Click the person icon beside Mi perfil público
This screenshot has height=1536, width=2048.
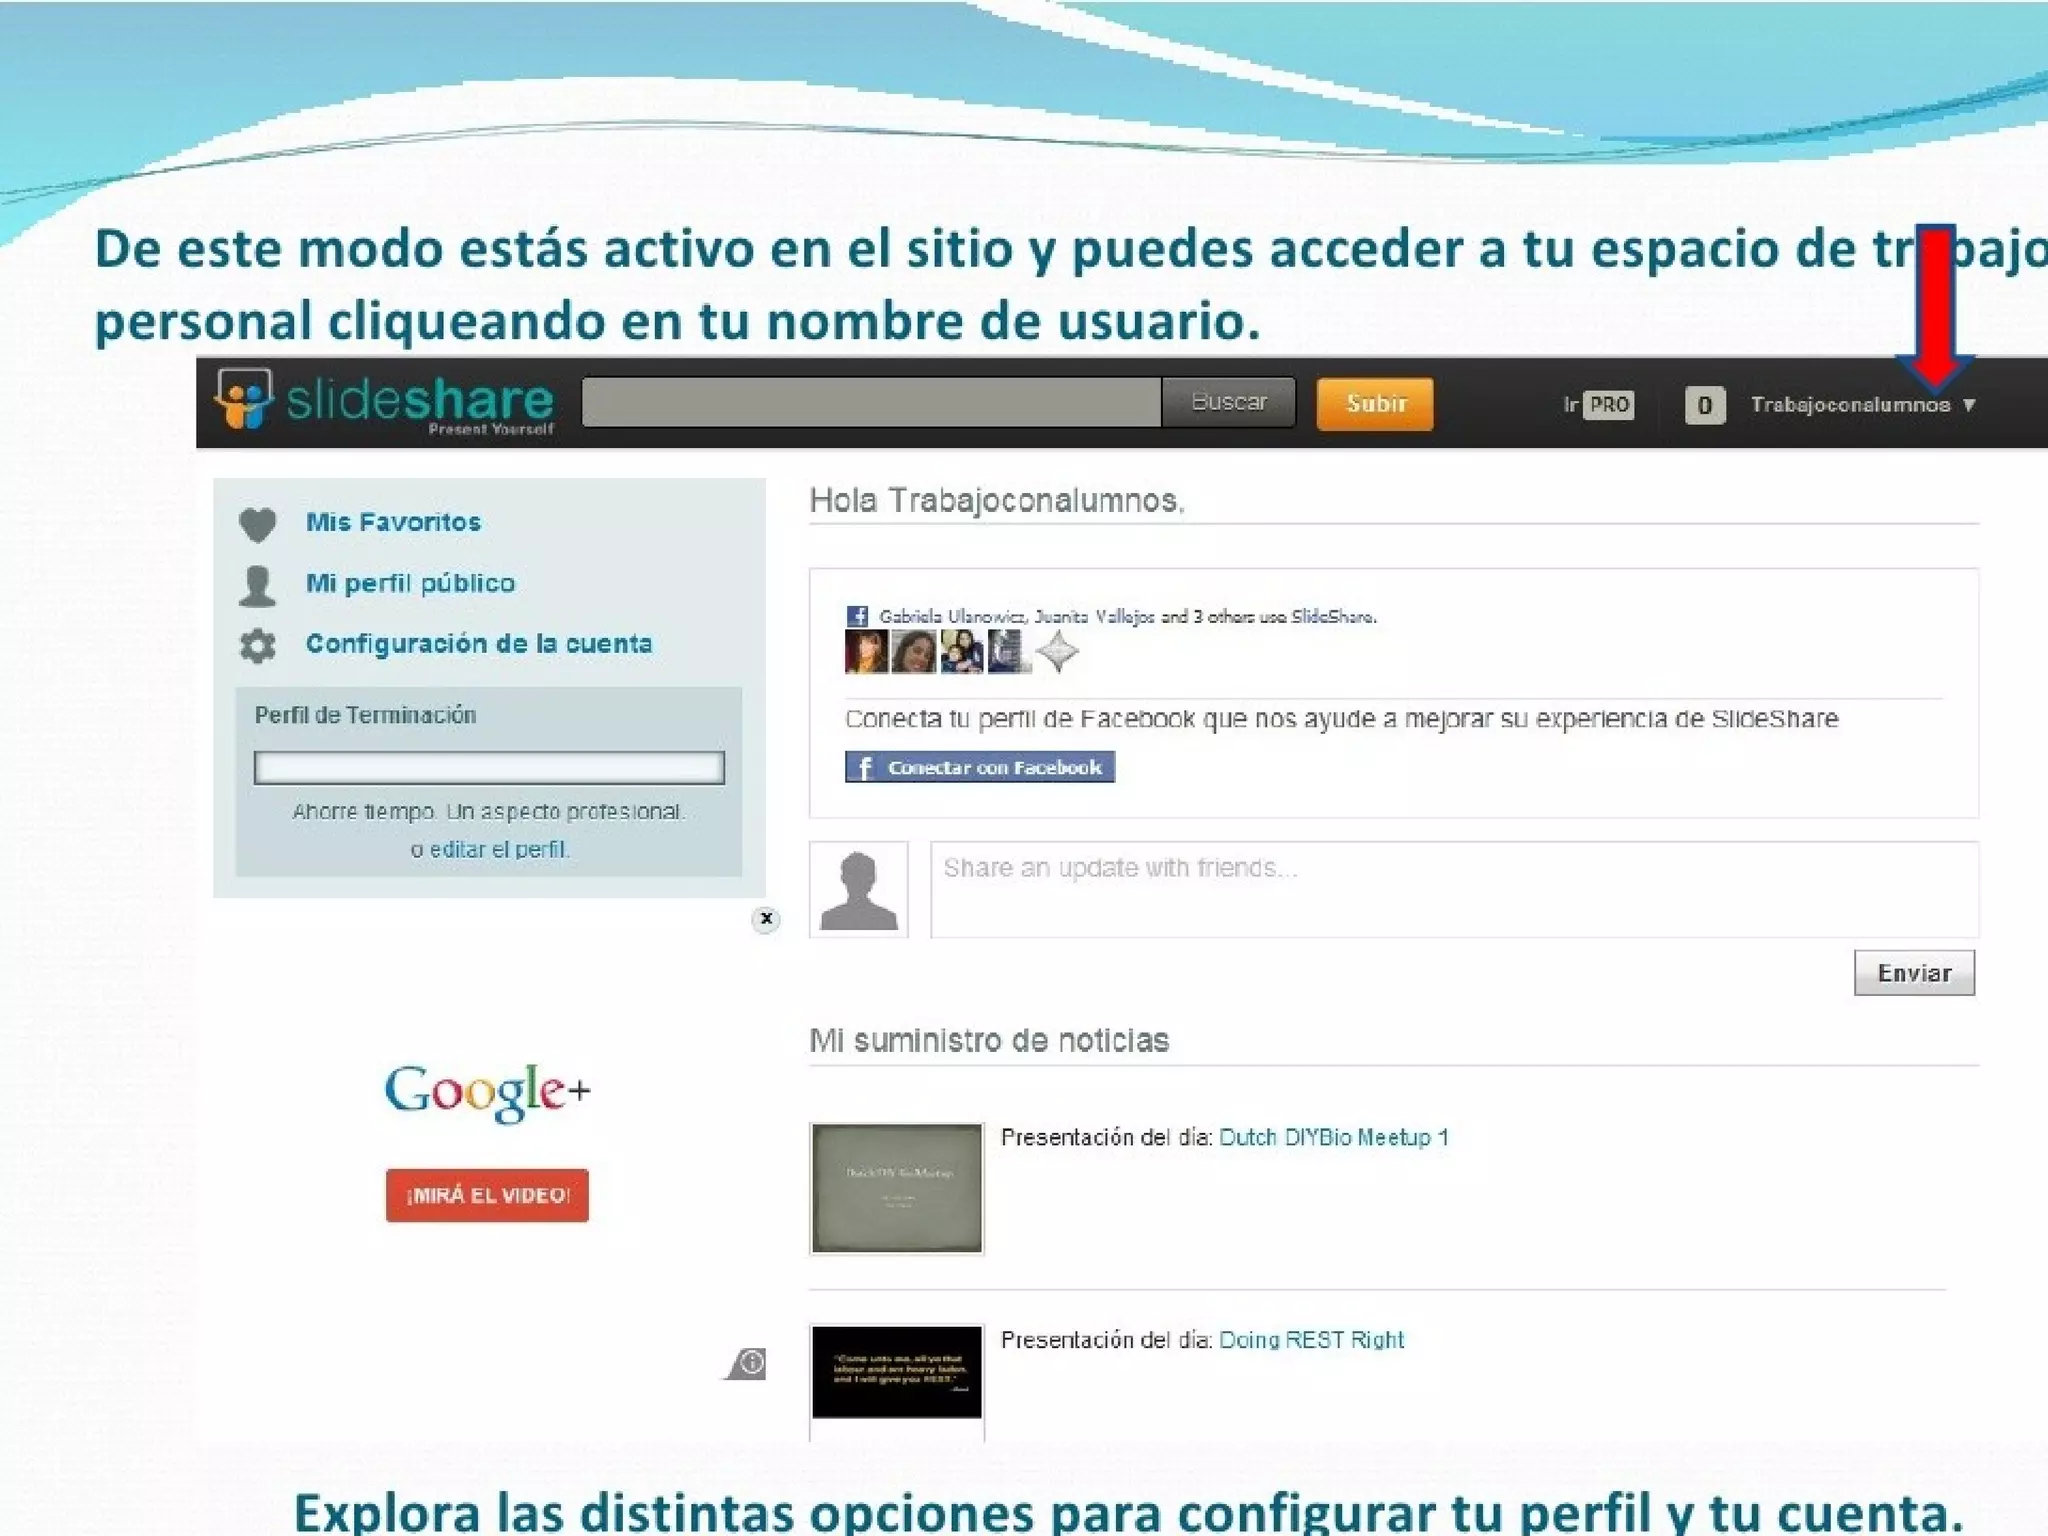tap(257, 586)
